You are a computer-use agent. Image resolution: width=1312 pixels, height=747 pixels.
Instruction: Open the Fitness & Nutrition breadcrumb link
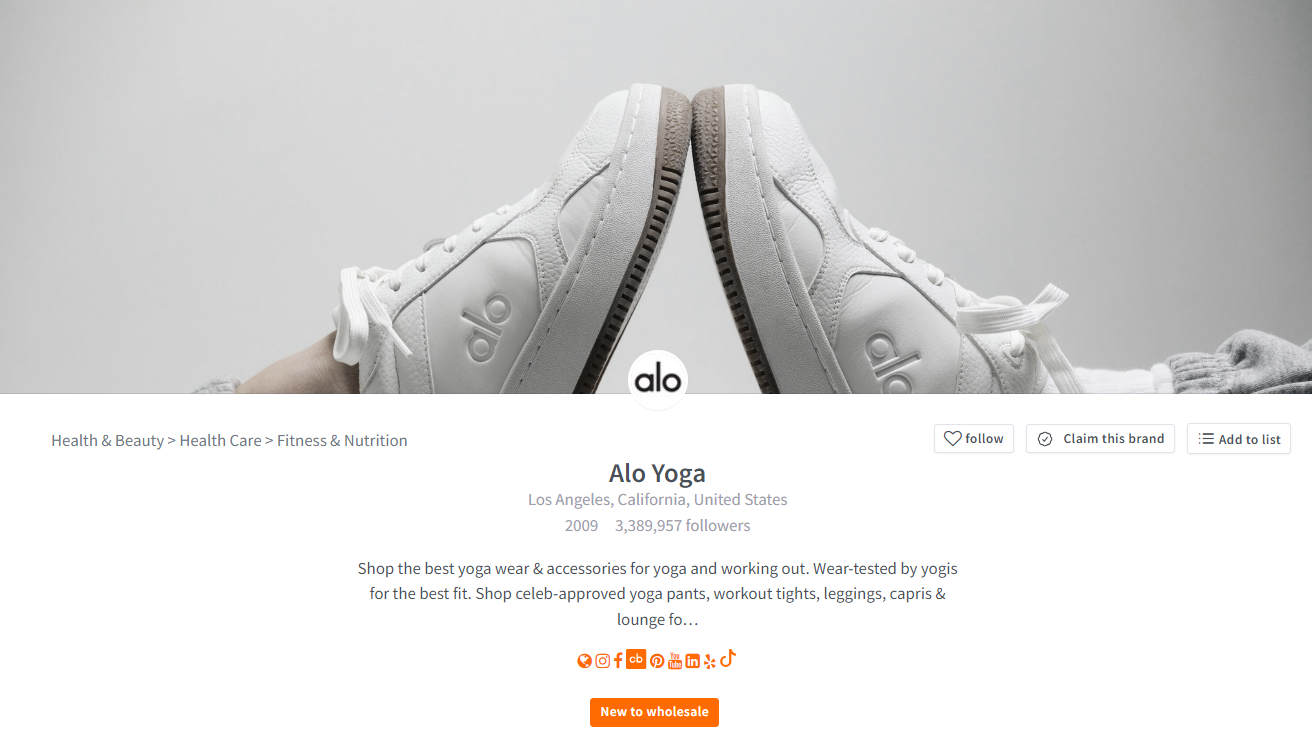(342, 441)
